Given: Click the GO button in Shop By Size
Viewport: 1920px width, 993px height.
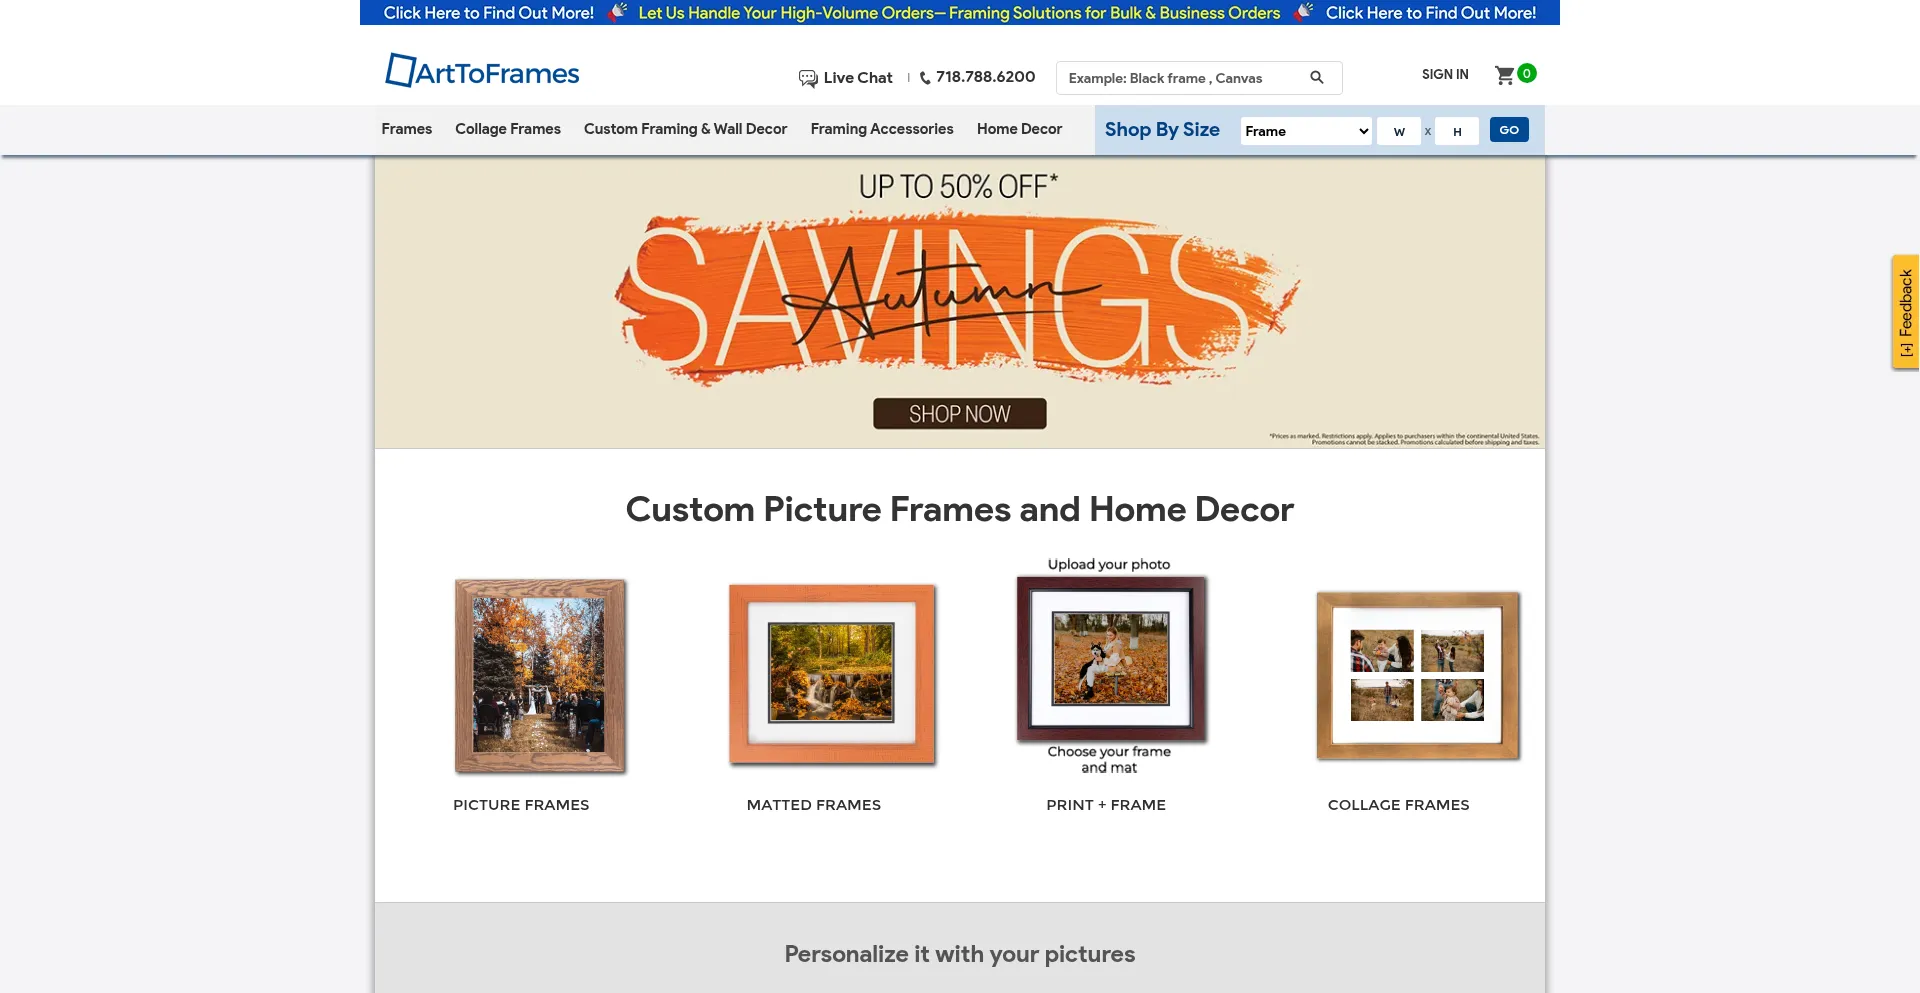Looking at the screenshot, I should pyautogui.click(x=1509, y=130).
